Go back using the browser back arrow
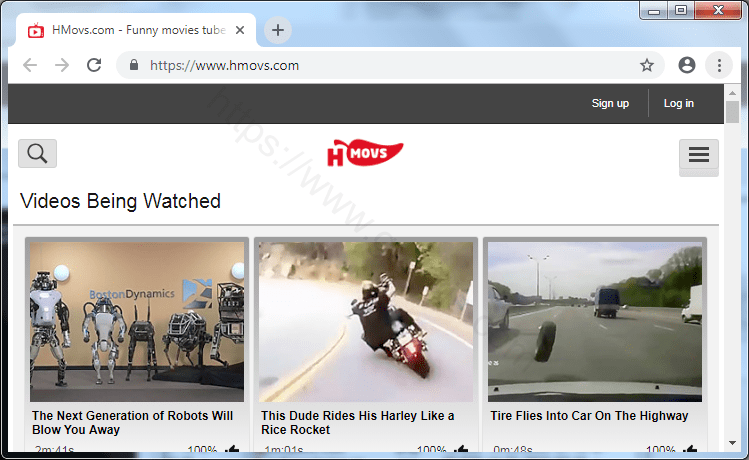The height and width of the screenshot is (460, 749). pos(30,65)
